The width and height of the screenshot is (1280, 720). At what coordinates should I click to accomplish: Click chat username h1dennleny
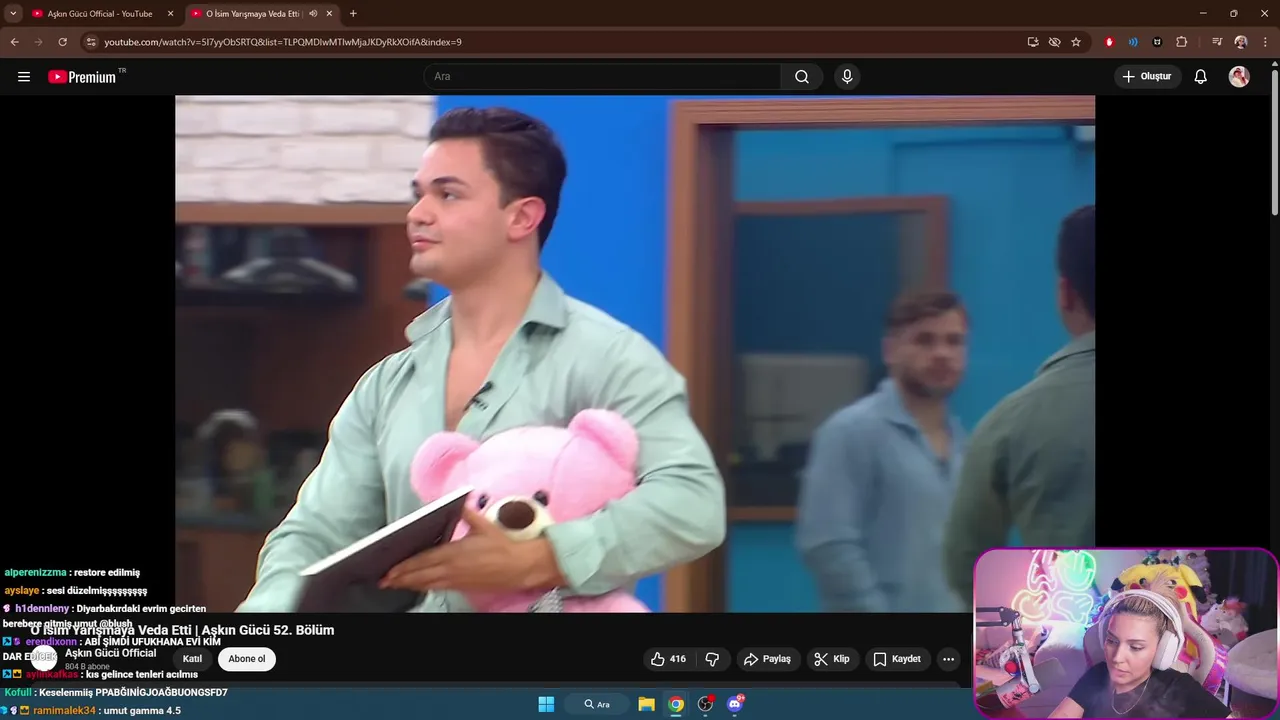(42, 609)
